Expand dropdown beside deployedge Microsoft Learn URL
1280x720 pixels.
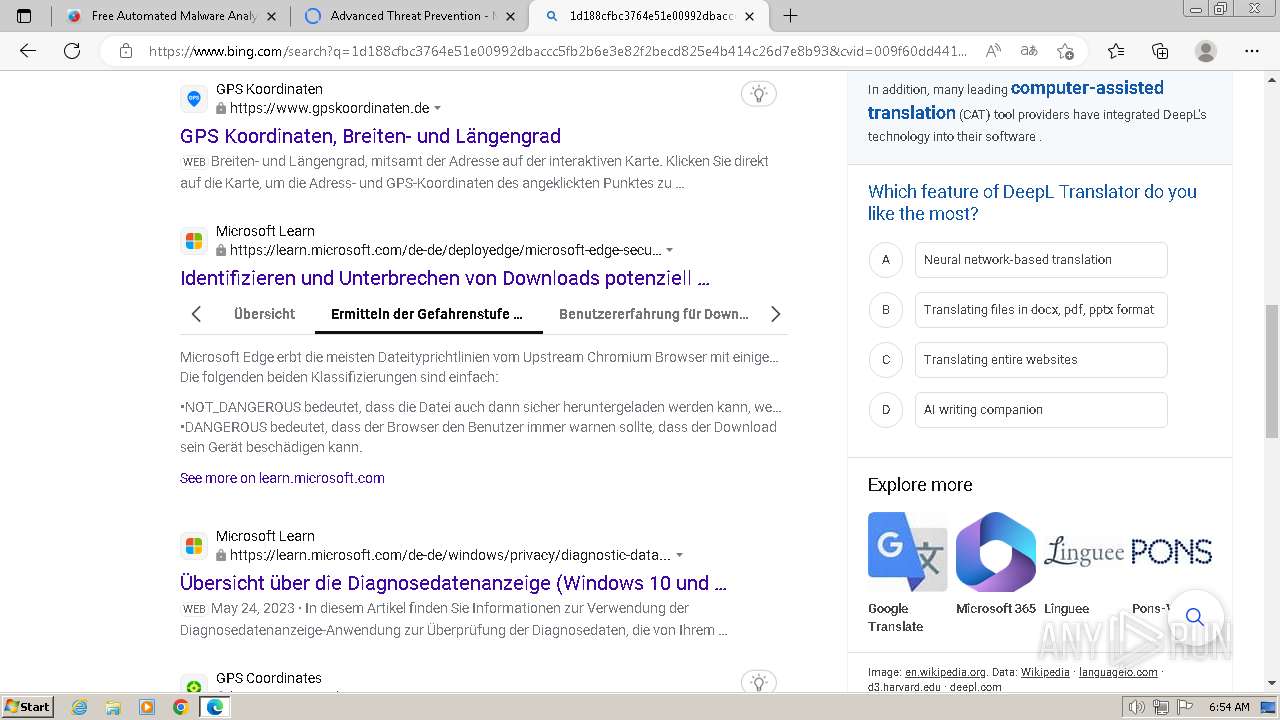coord(669,250)
